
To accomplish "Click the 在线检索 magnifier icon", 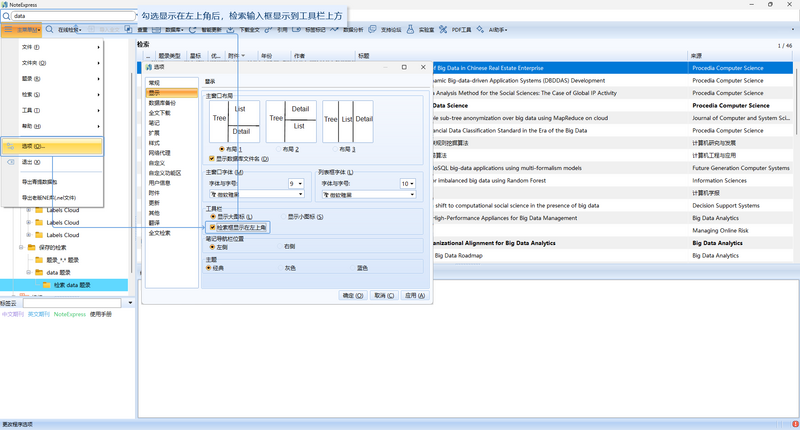I will tap(49, 30).
